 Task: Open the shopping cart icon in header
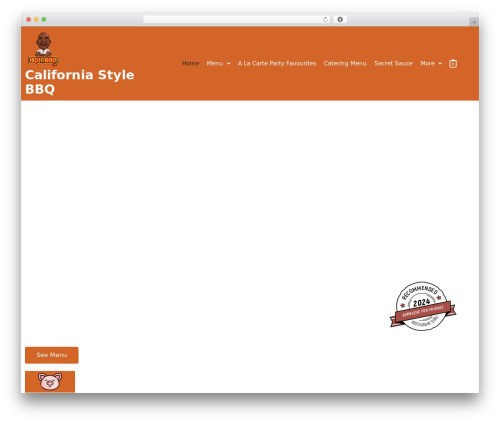click(453, 63)
